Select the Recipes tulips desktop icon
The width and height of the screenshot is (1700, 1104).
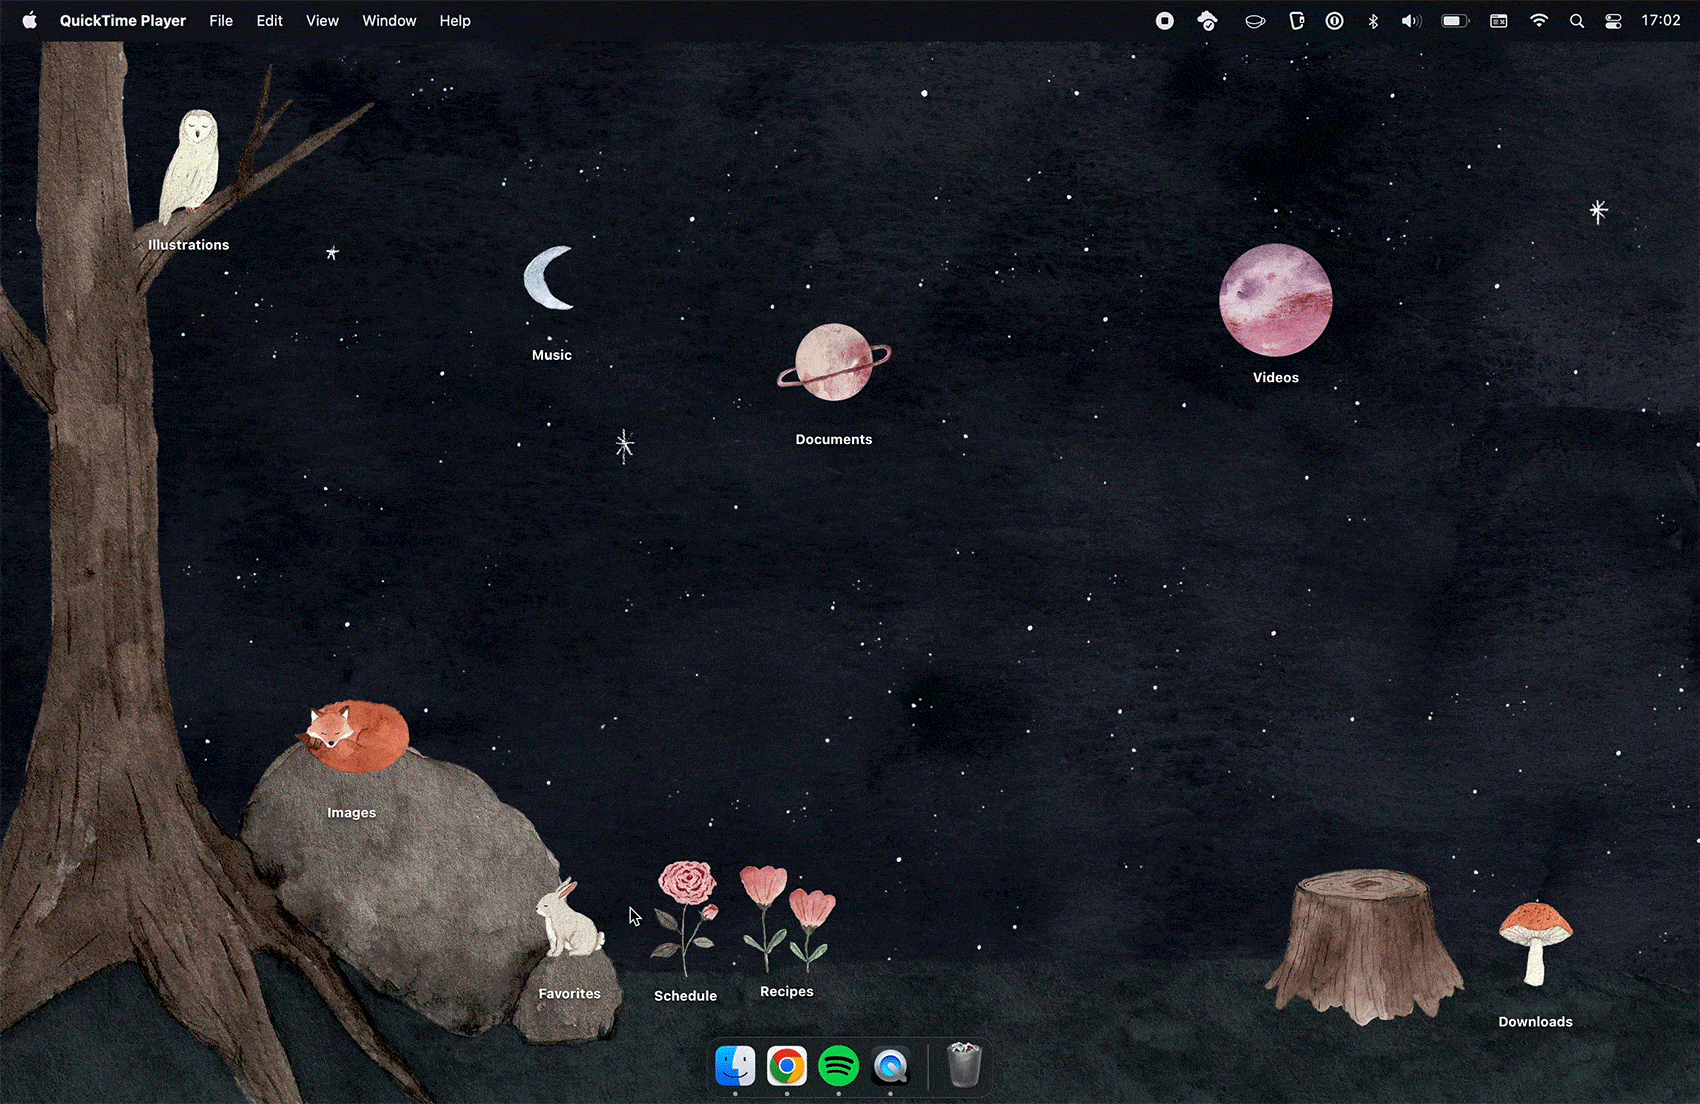click(787, 918)
